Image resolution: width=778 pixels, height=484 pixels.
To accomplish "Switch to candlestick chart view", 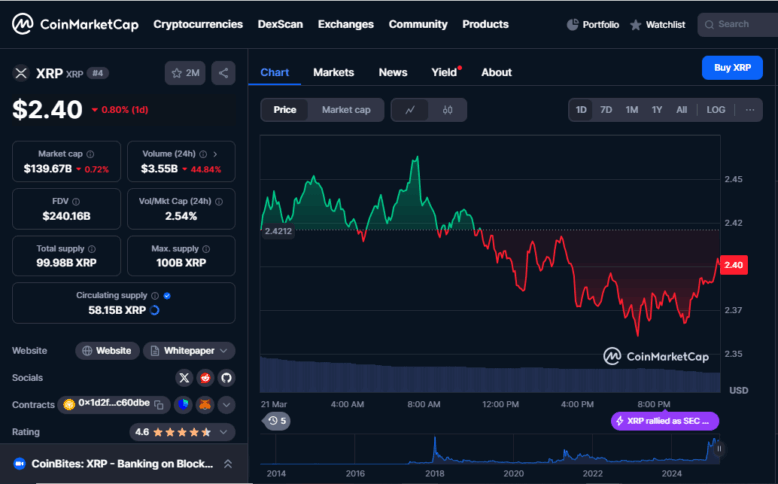I will click(448, 110).
